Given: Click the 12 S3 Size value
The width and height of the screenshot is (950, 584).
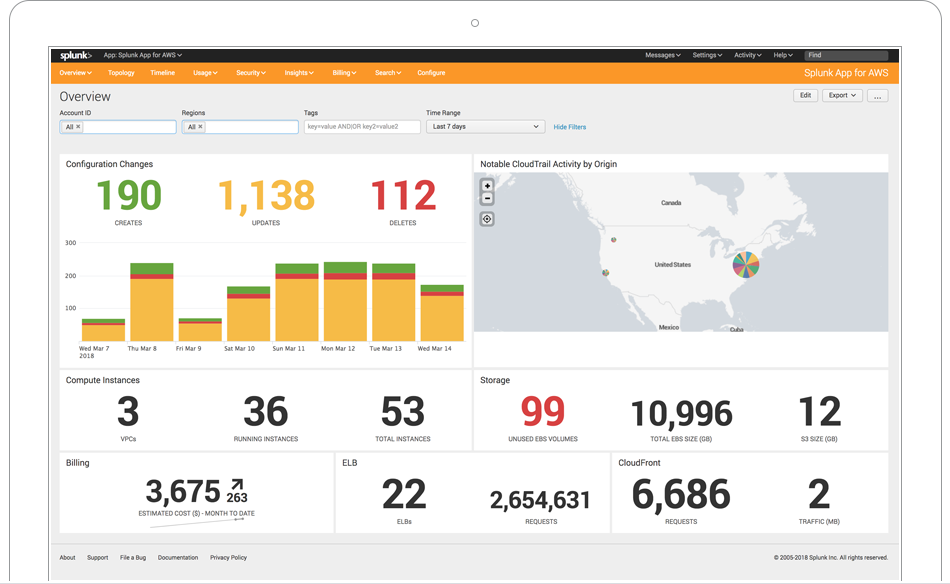Looking at the screenshot, I should pyautogui.click(x=820, y=411).
